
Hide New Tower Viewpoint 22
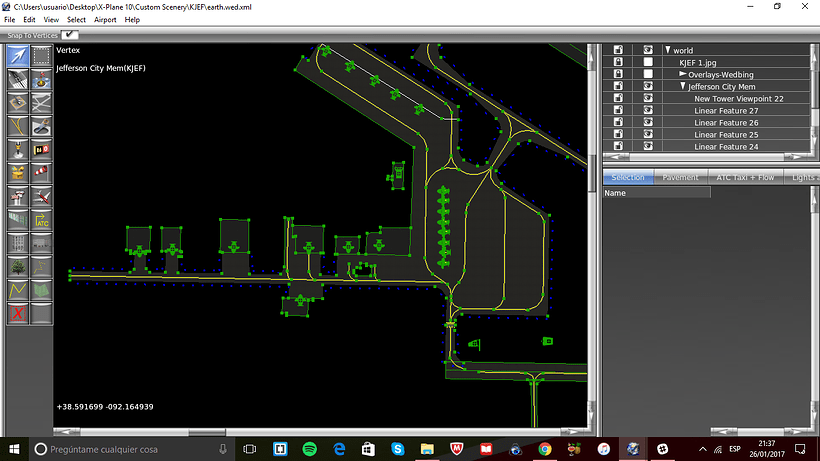tap(648, 98)
